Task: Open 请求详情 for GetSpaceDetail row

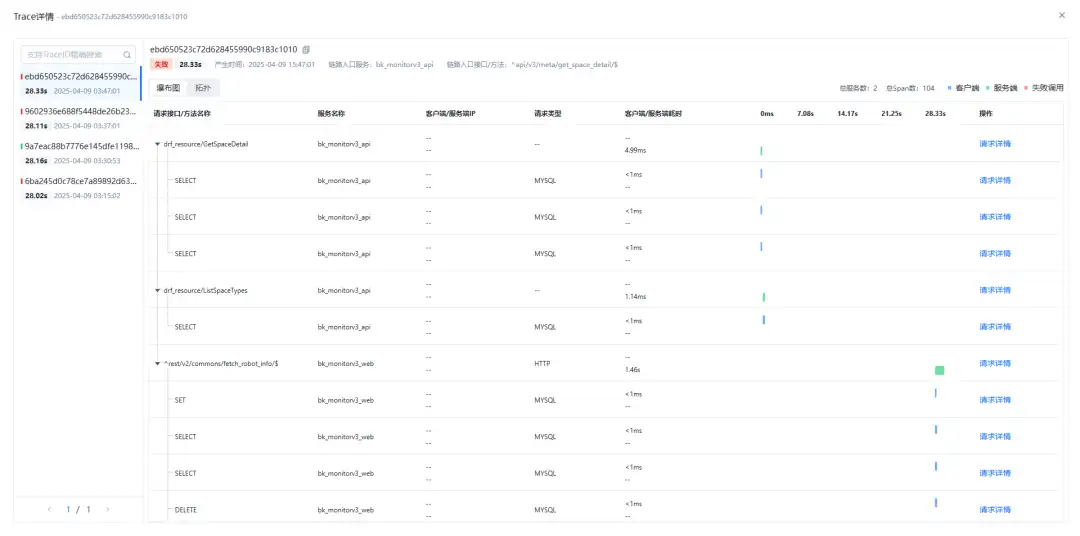Action: tap(995, 144)
